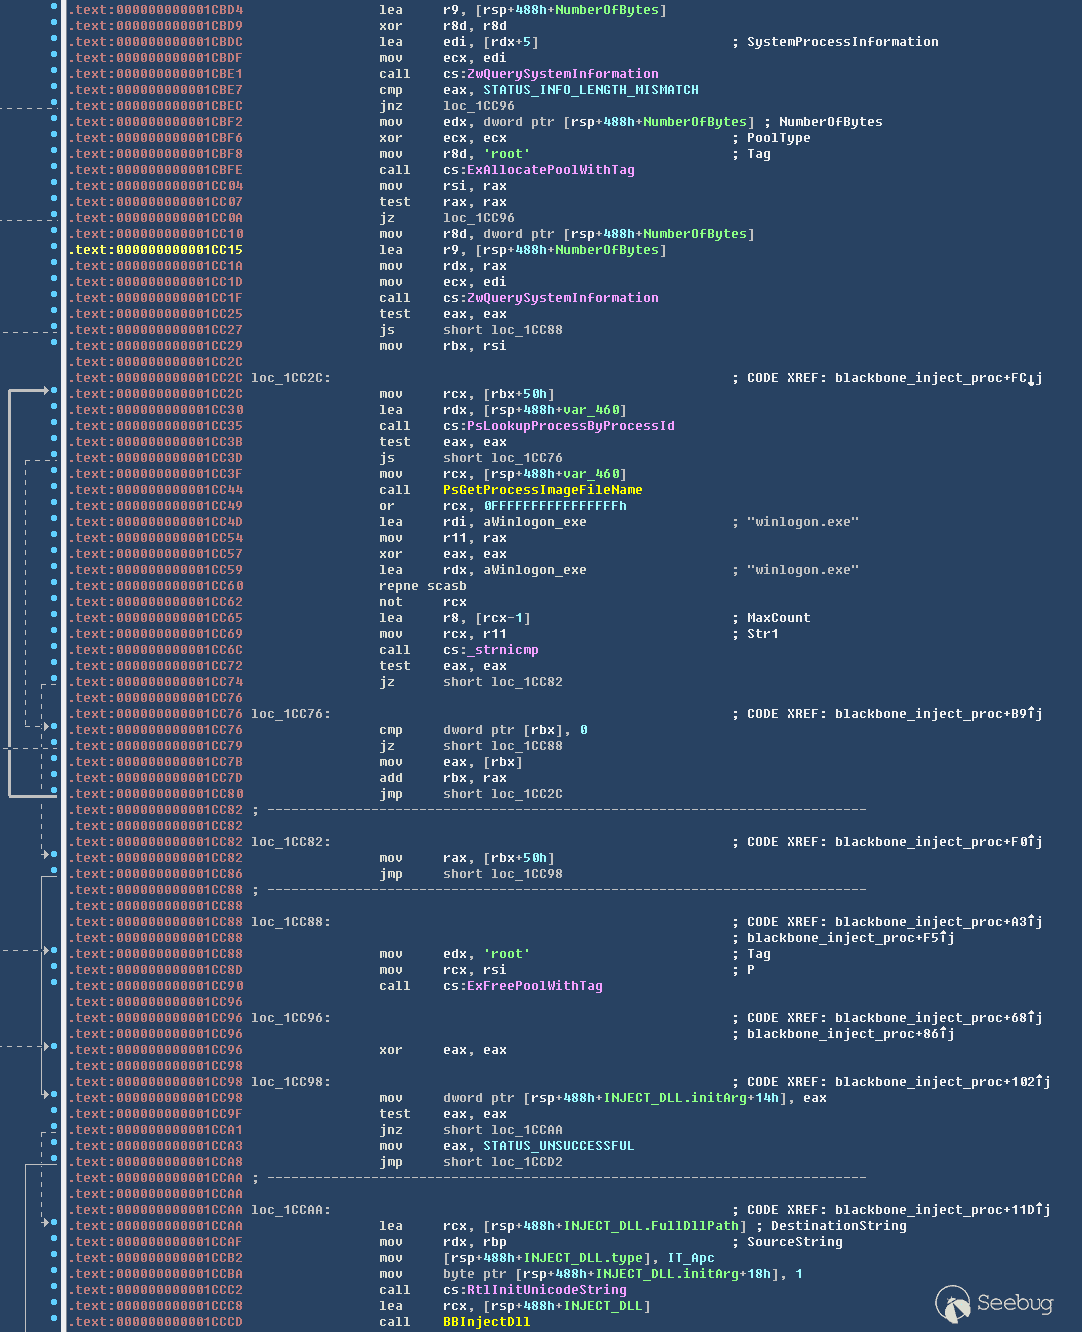This screenshot has height=1332, width=1082.
Task: Click the PsLookupProcessByProcessId function name
Action: [x=571, y=426]
